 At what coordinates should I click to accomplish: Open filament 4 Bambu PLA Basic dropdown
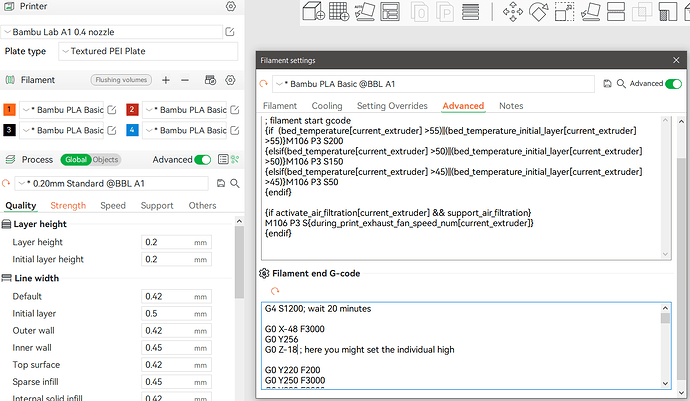point(184,130)
